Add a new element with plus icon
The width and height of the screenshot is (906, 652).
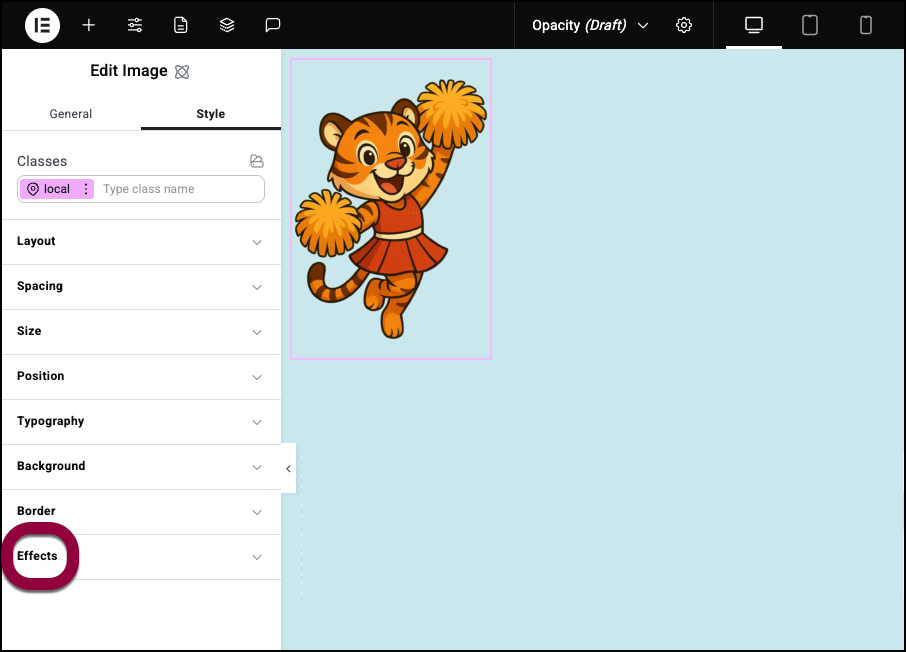coord(88,25)
